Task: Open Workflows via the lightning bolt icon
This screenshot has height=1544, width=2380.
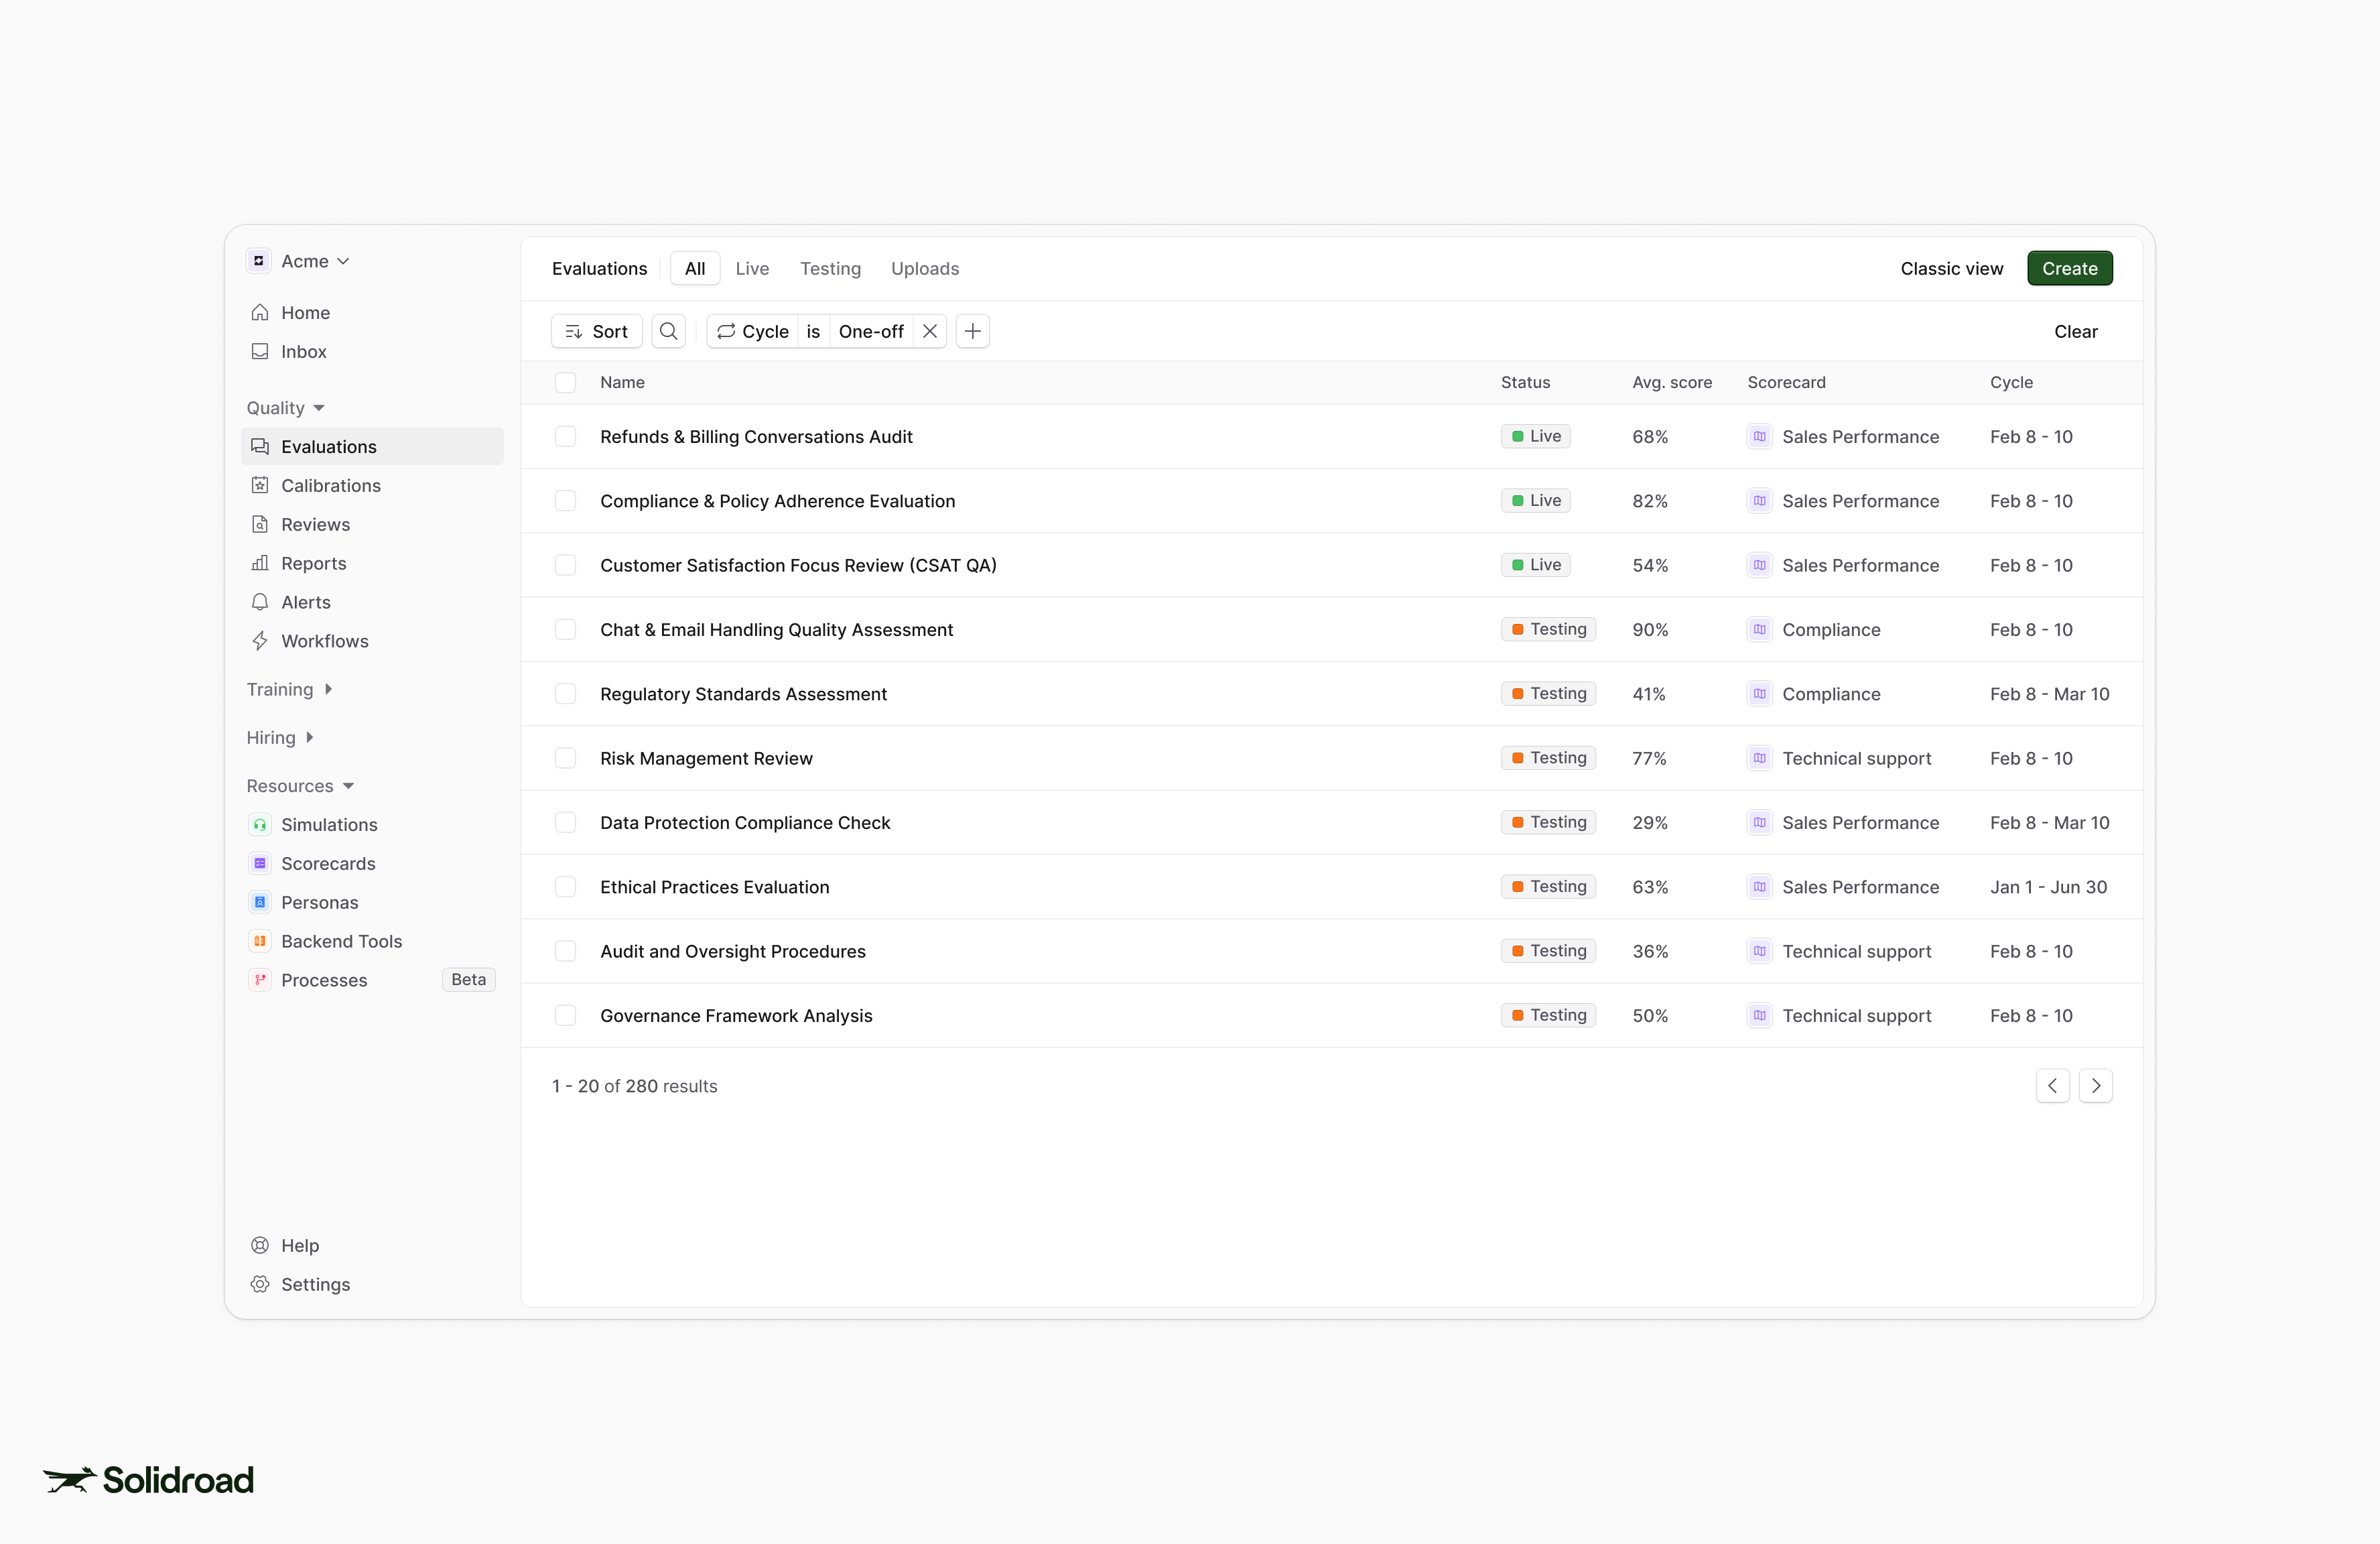Action: [260, 641]
